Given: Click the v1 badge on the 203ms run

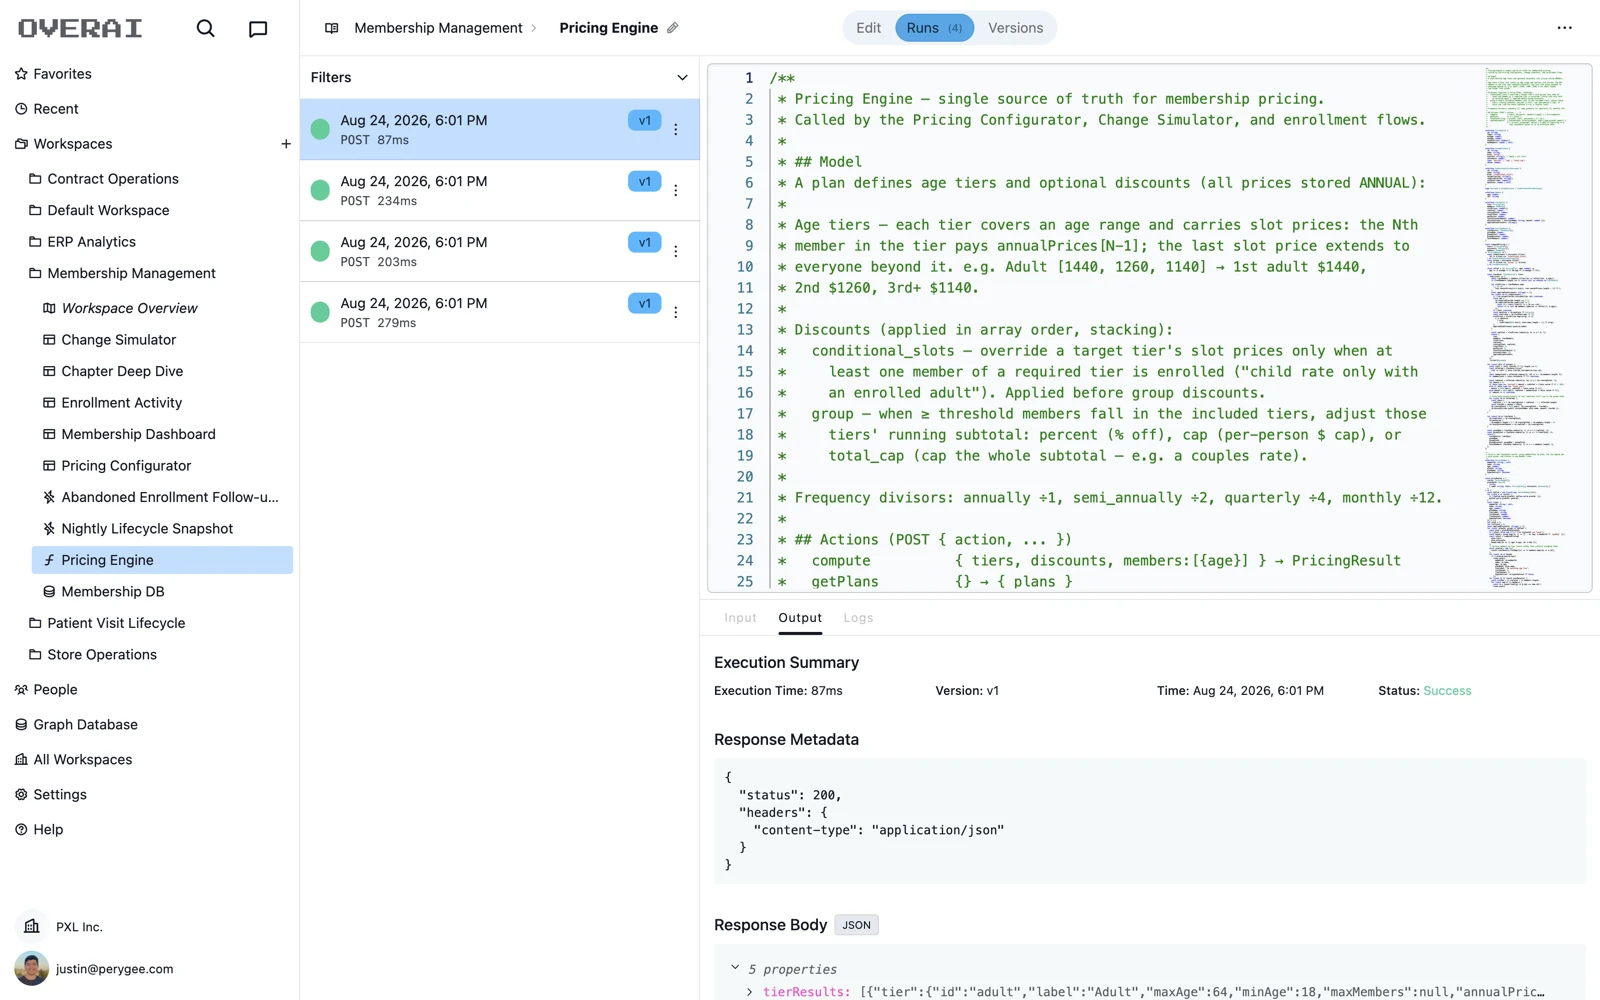Looking at the screenshot, I should click(x=645, y=242).
